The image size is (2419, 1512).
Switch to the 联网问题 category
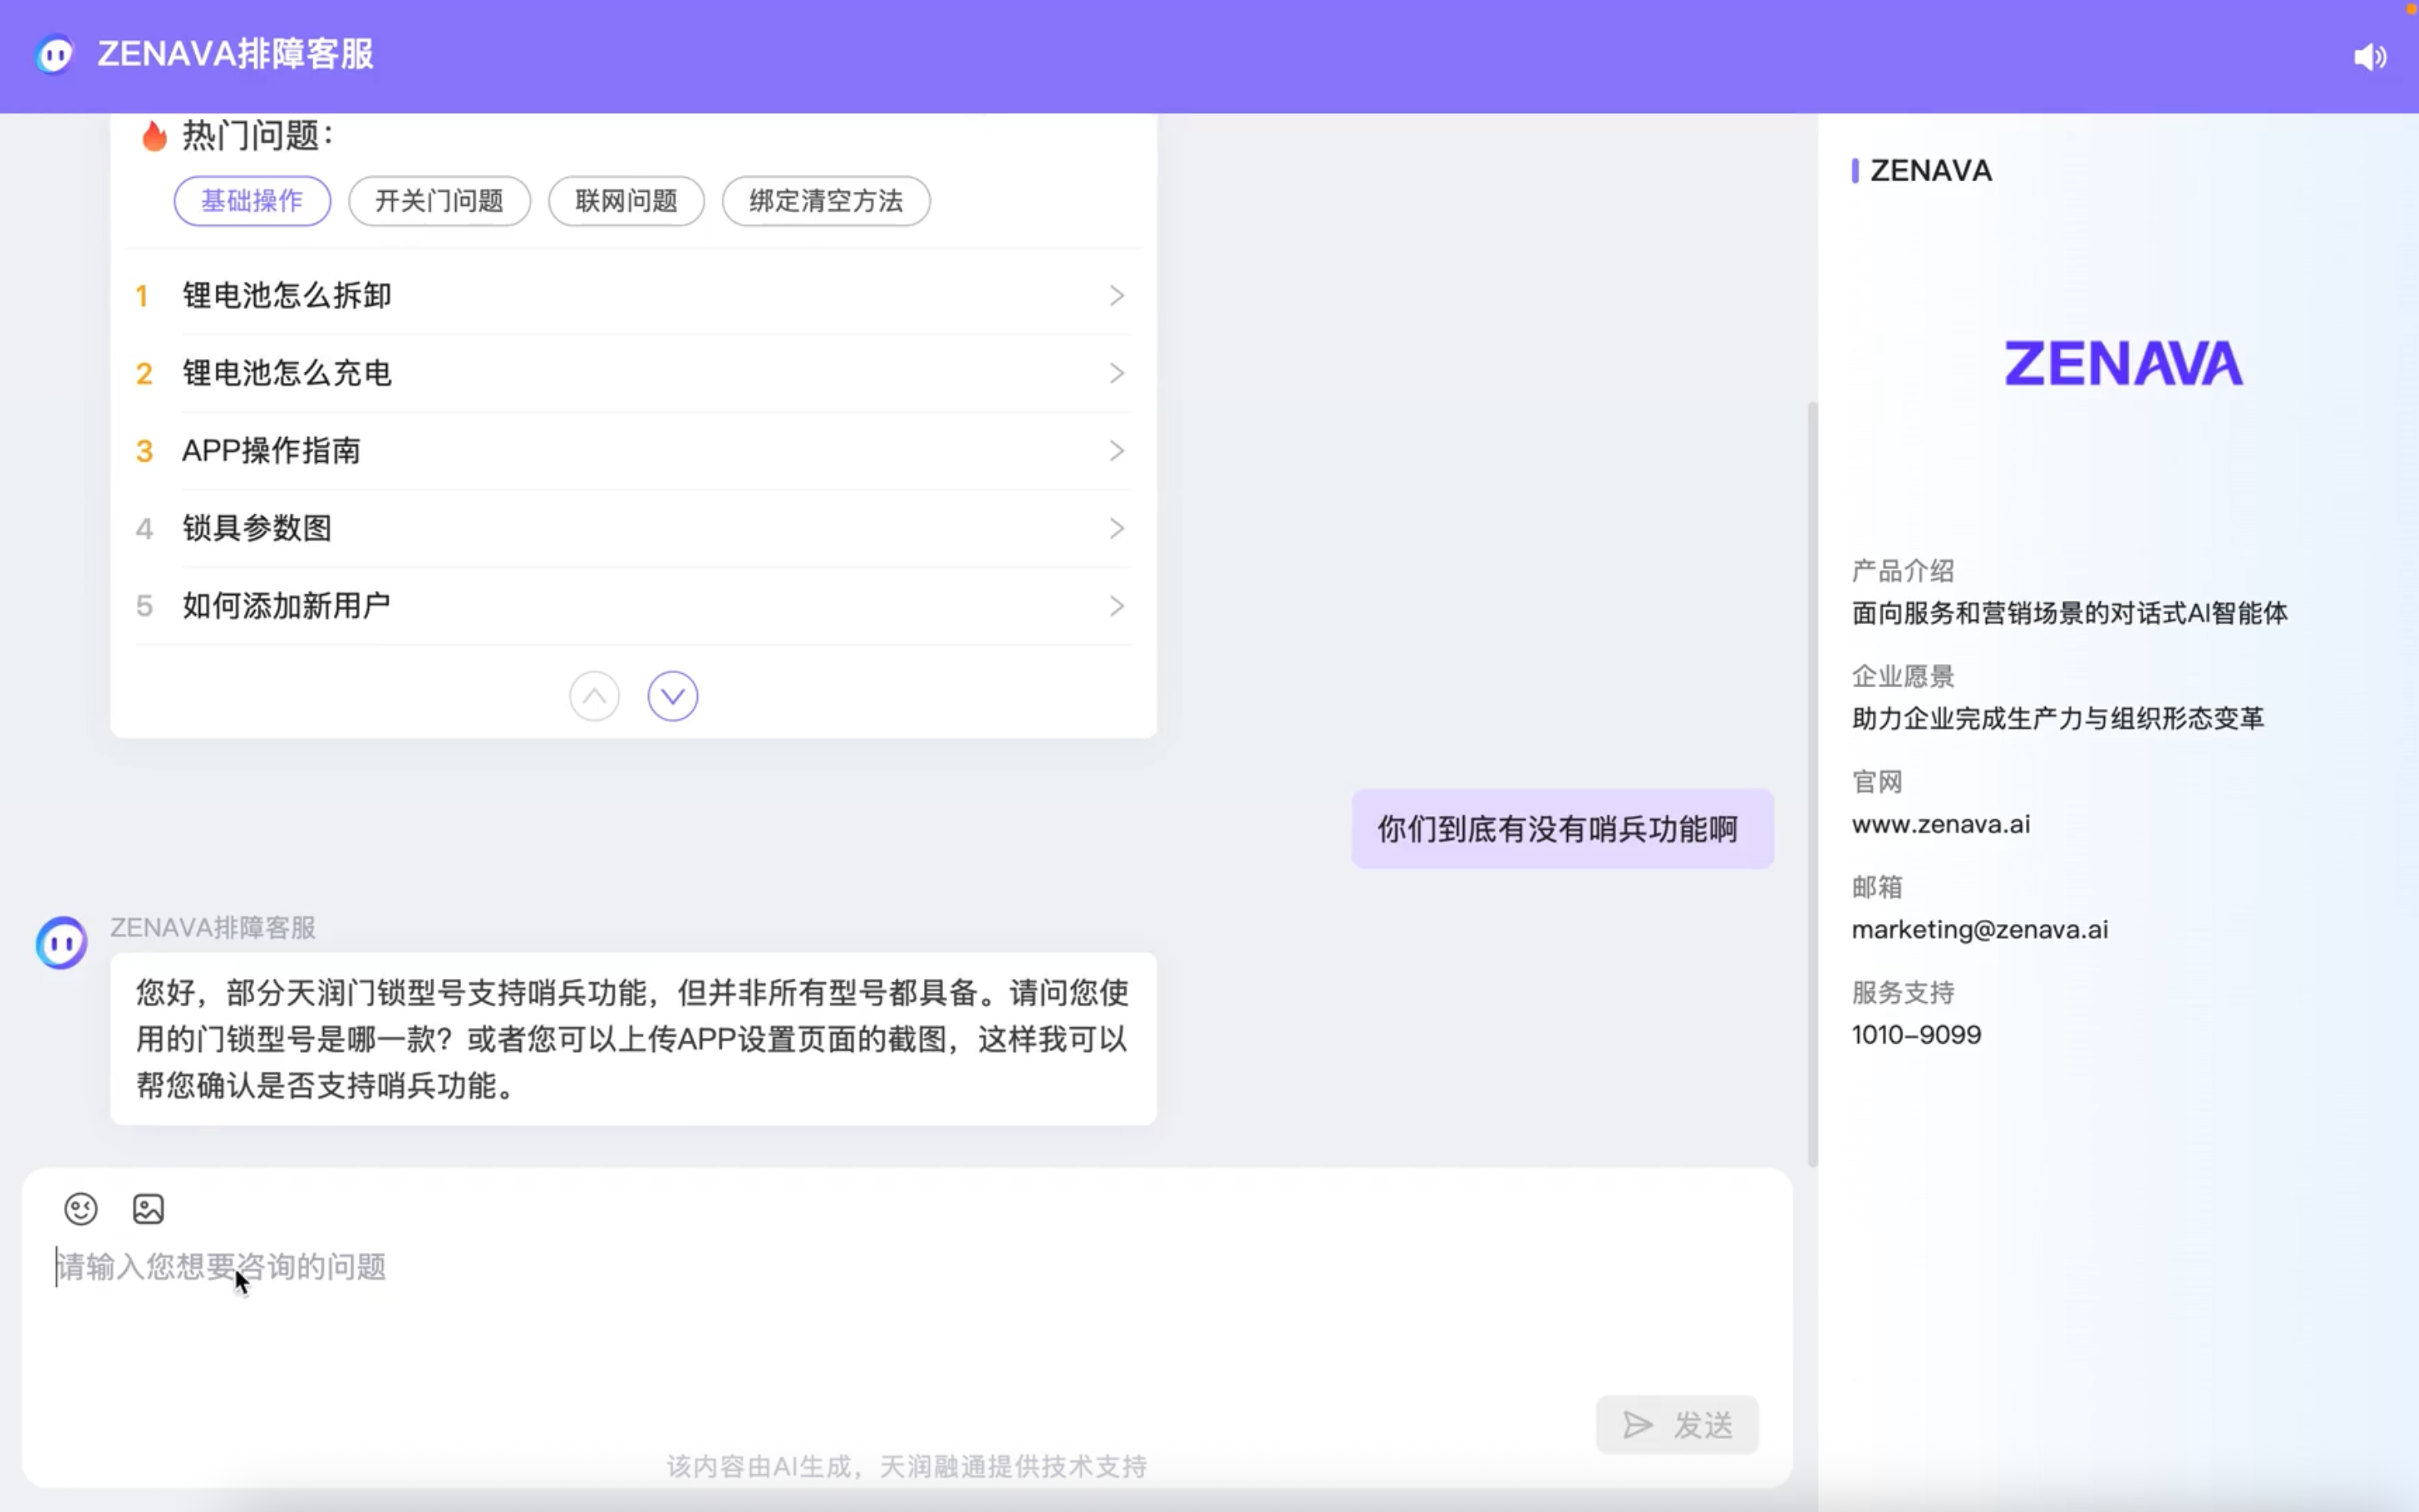pos(625,201)
